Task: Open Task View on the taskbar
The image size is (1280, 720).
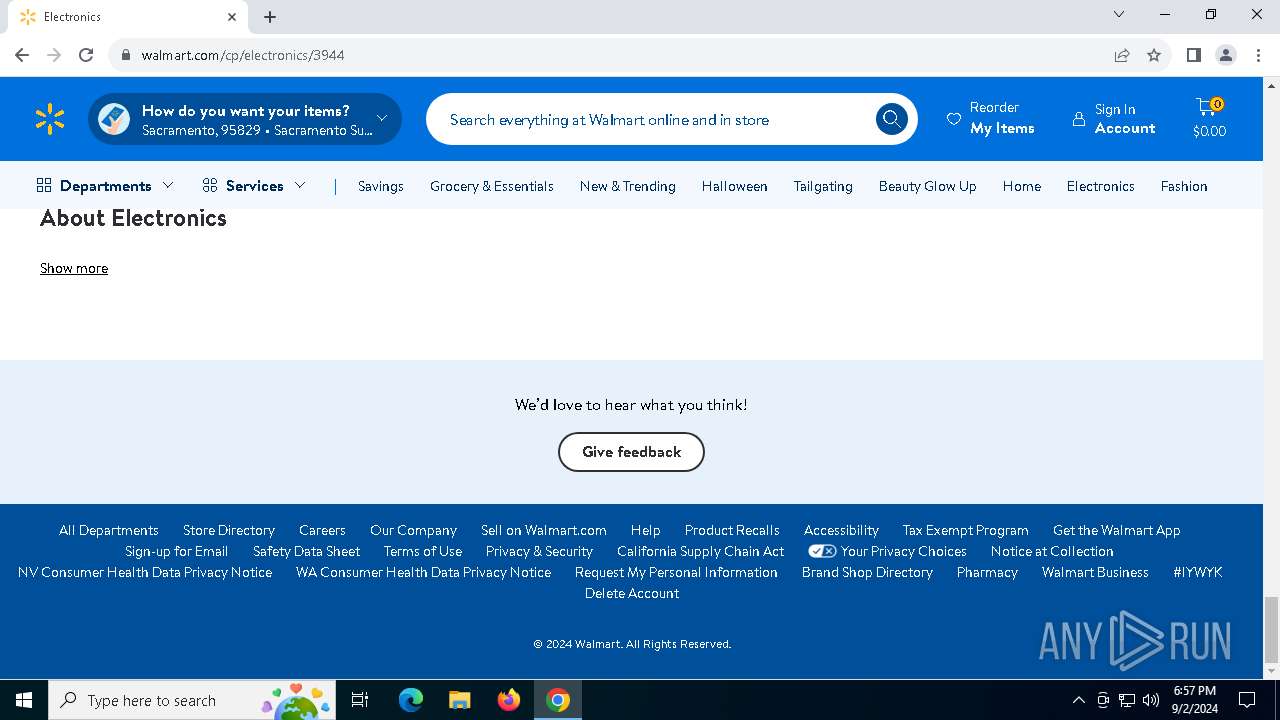Action: [x=360, y=700]
